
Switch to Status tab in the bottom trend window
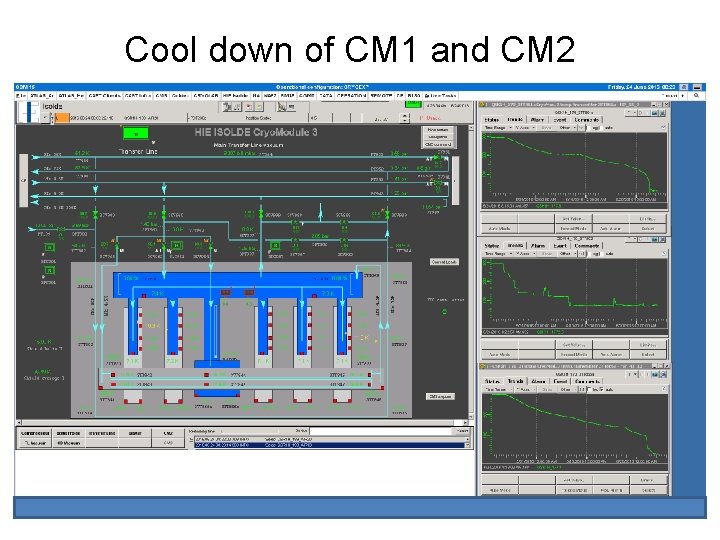pyautogui.click(x=492, y=382)
